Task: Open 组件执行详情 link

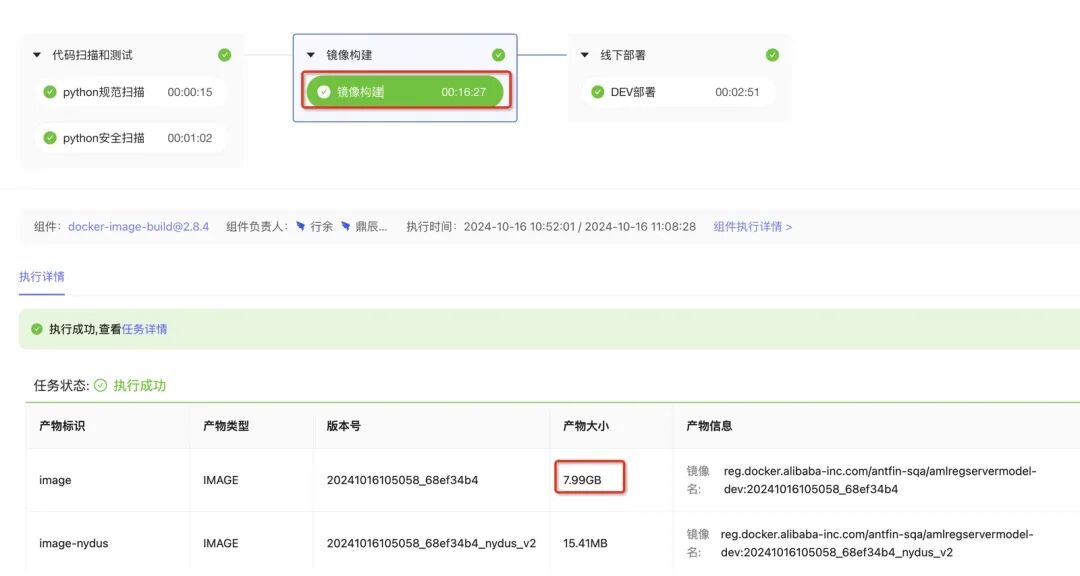Action: pyautogui.click(x=753, y=227)
